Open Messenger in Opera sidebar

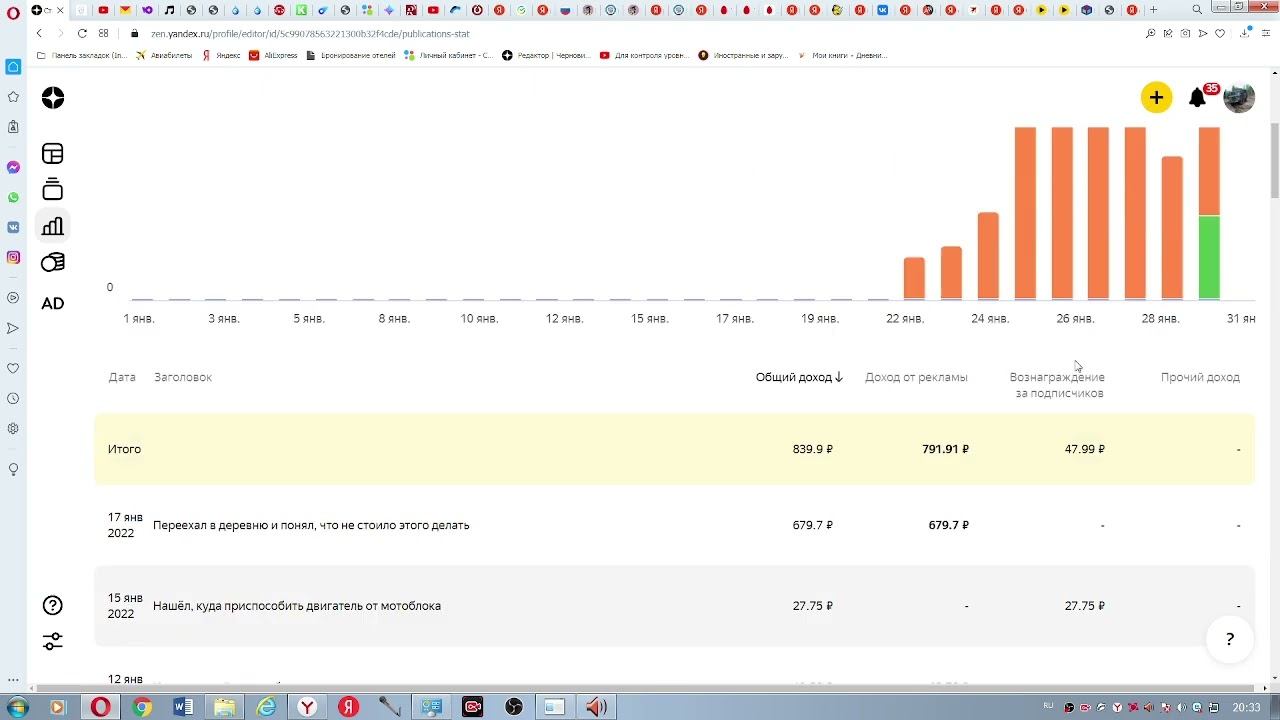[x=13, y=167]
